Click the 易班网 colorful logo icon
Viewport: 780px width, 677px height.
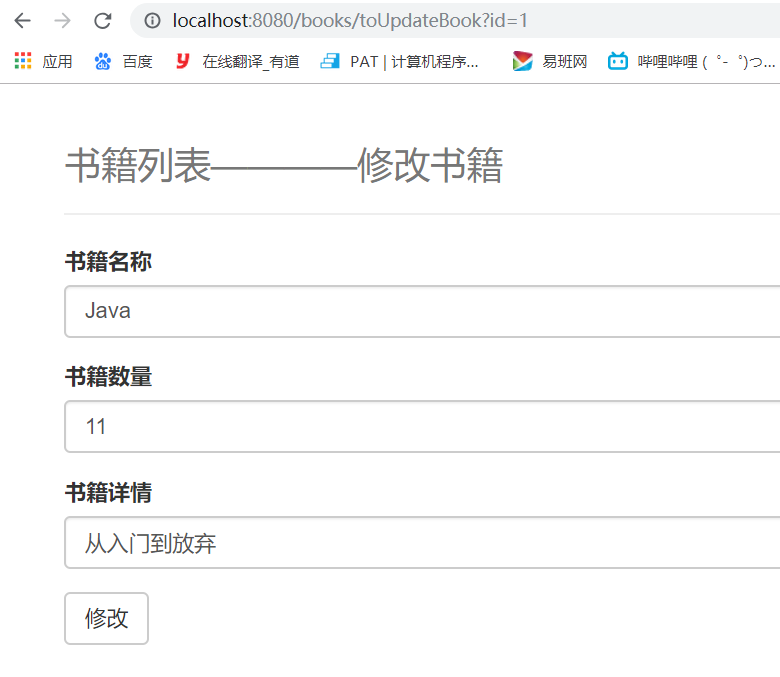[x=522, y=61]
